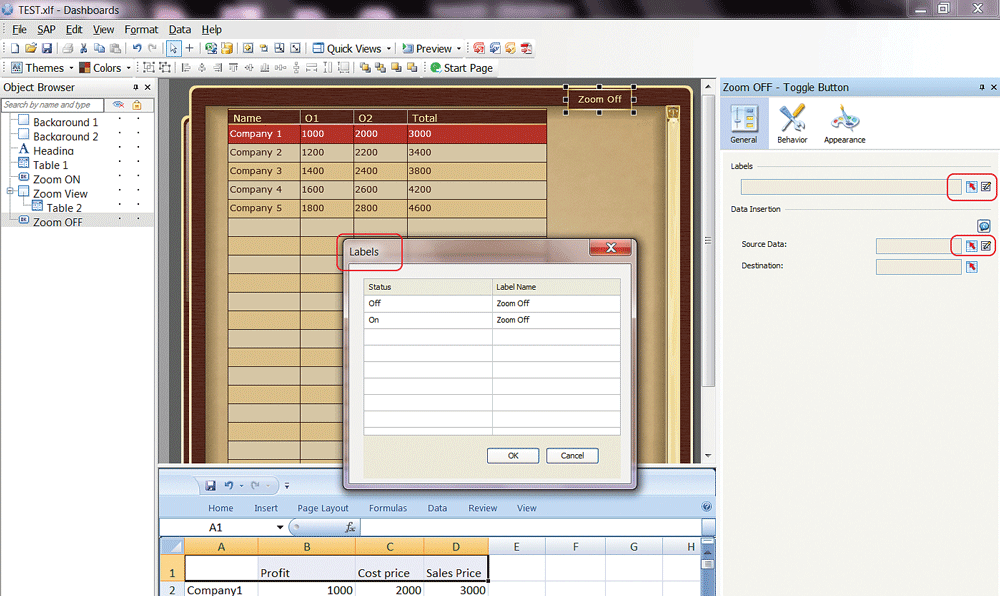The height and width of the screenshot is (596, 1000).
Task: Toggle the hide-all eye icon in Object Browser
Action: pos(118,105)
